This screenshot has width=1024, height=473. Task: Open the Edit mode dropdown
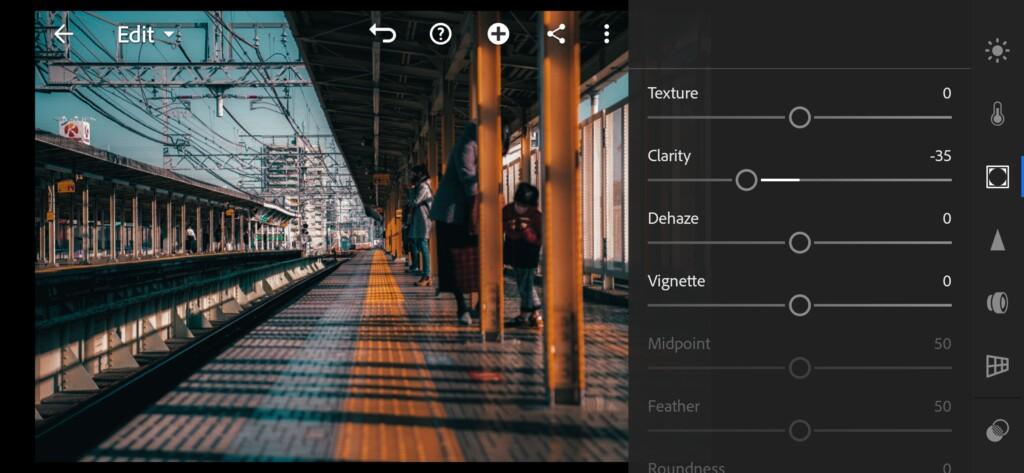point(146,34)
